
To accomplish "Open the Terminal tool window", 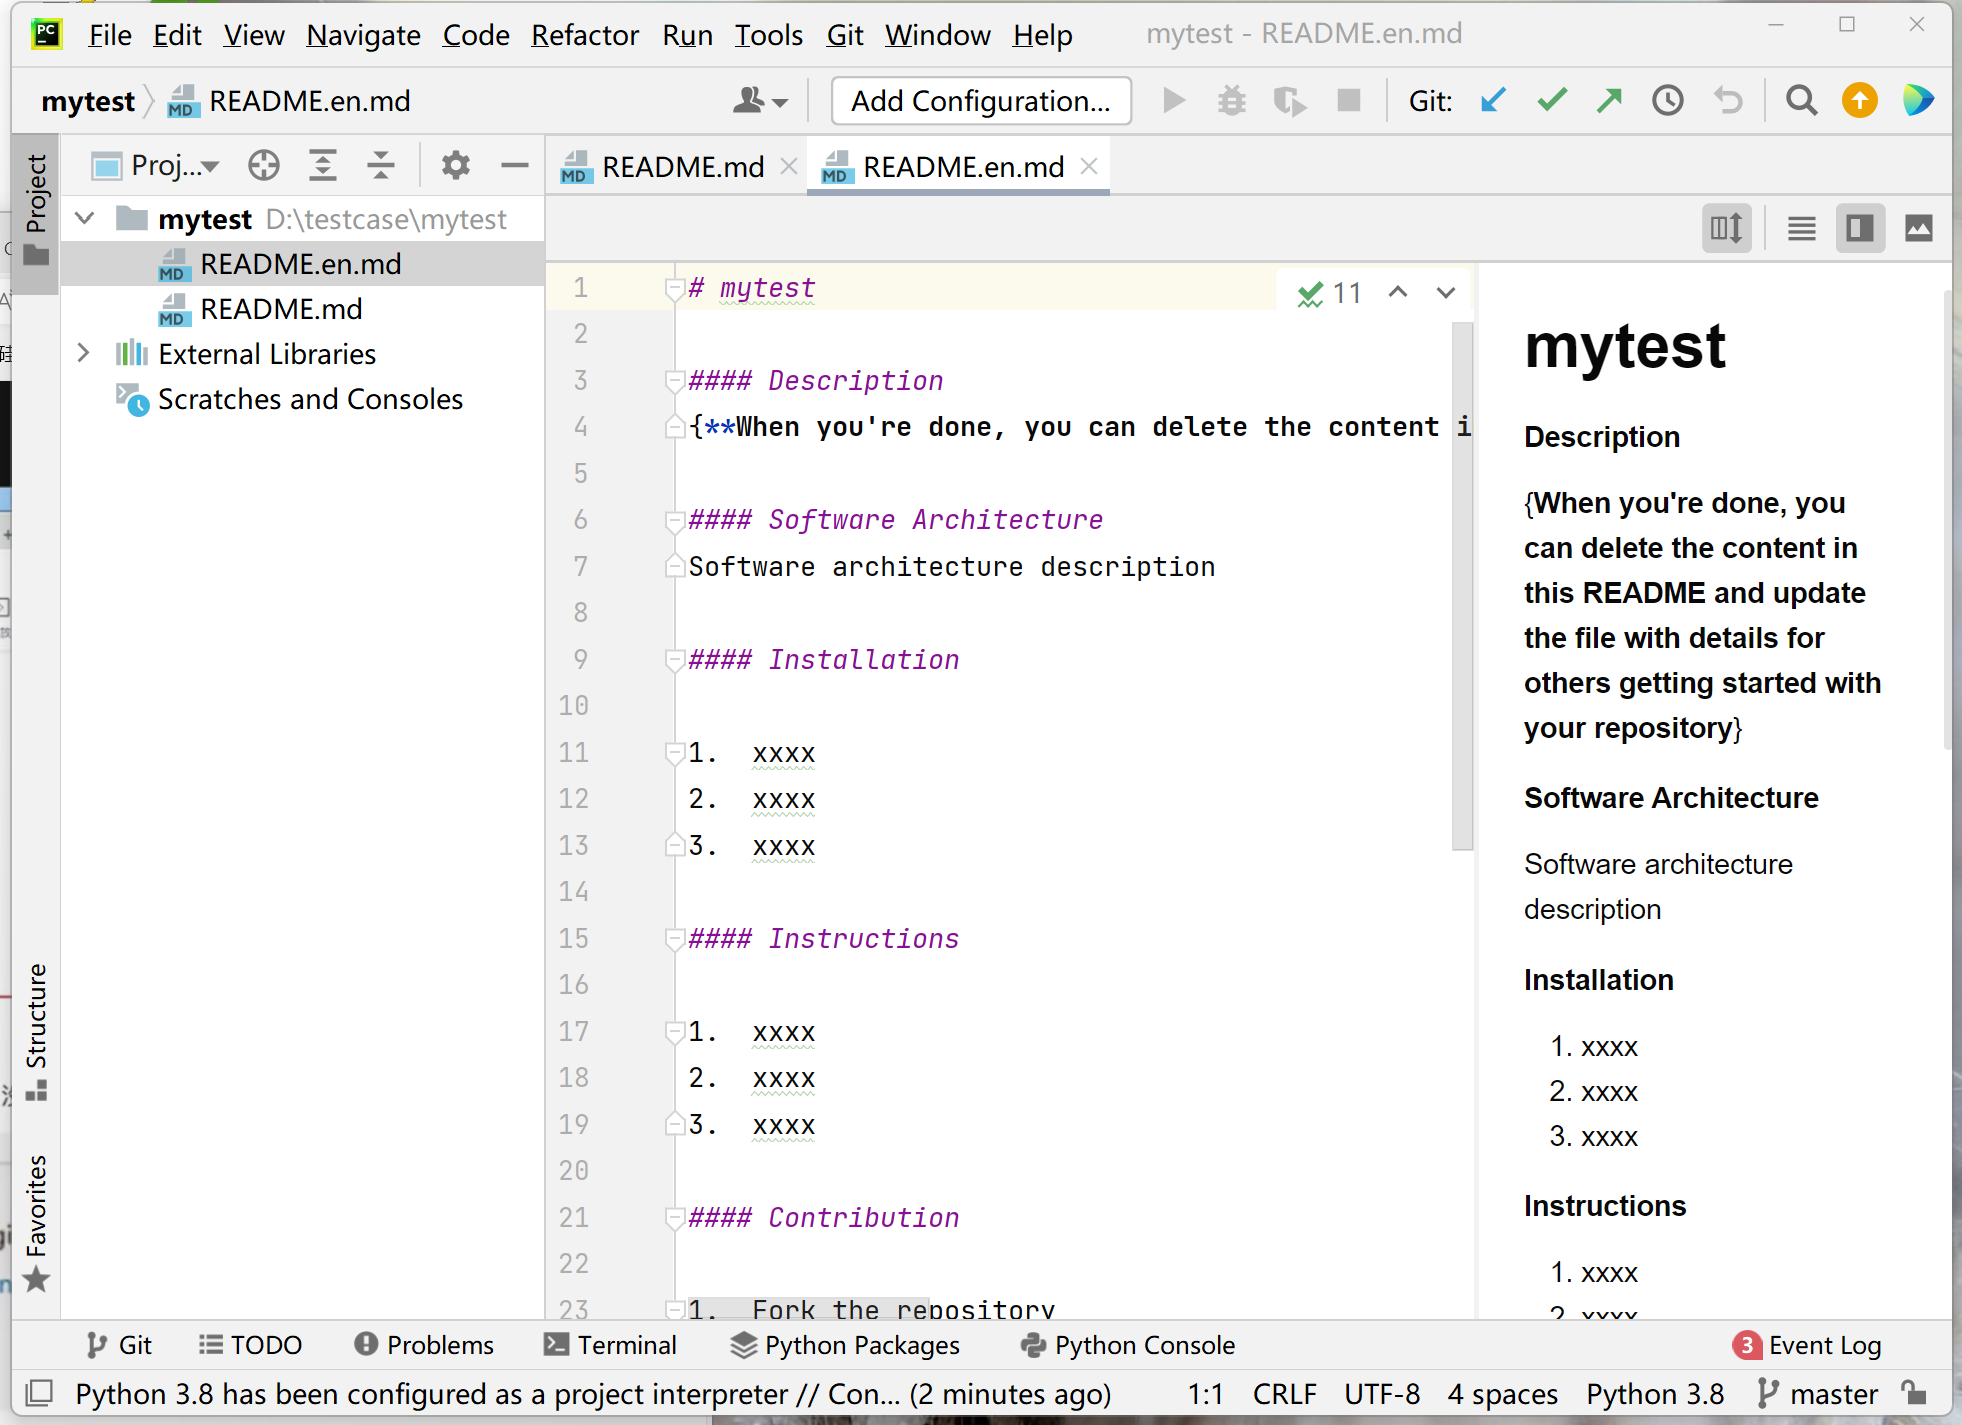I will tap(610, 1345).
